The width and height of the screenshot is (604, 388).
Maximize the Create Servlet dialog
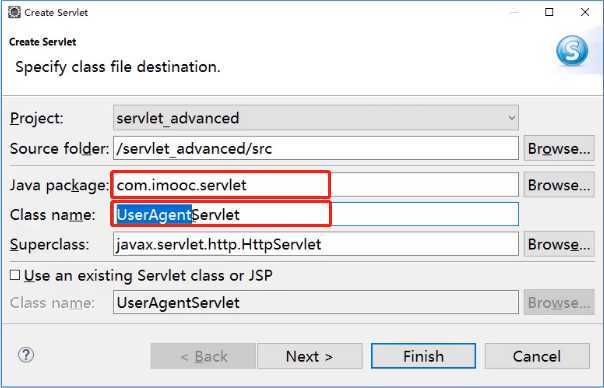(x=549, y=12)
